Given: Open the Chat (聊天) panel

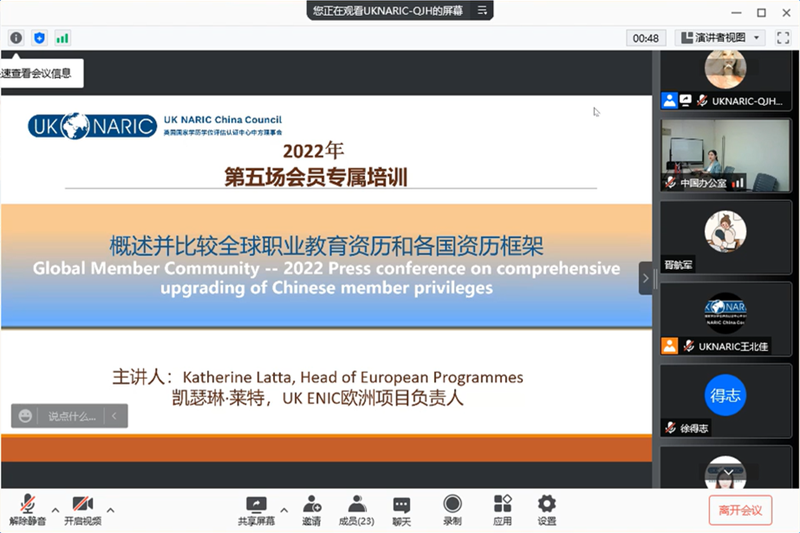Looking at the screenshot, I should pyautogui.click(x=401, y=509).
